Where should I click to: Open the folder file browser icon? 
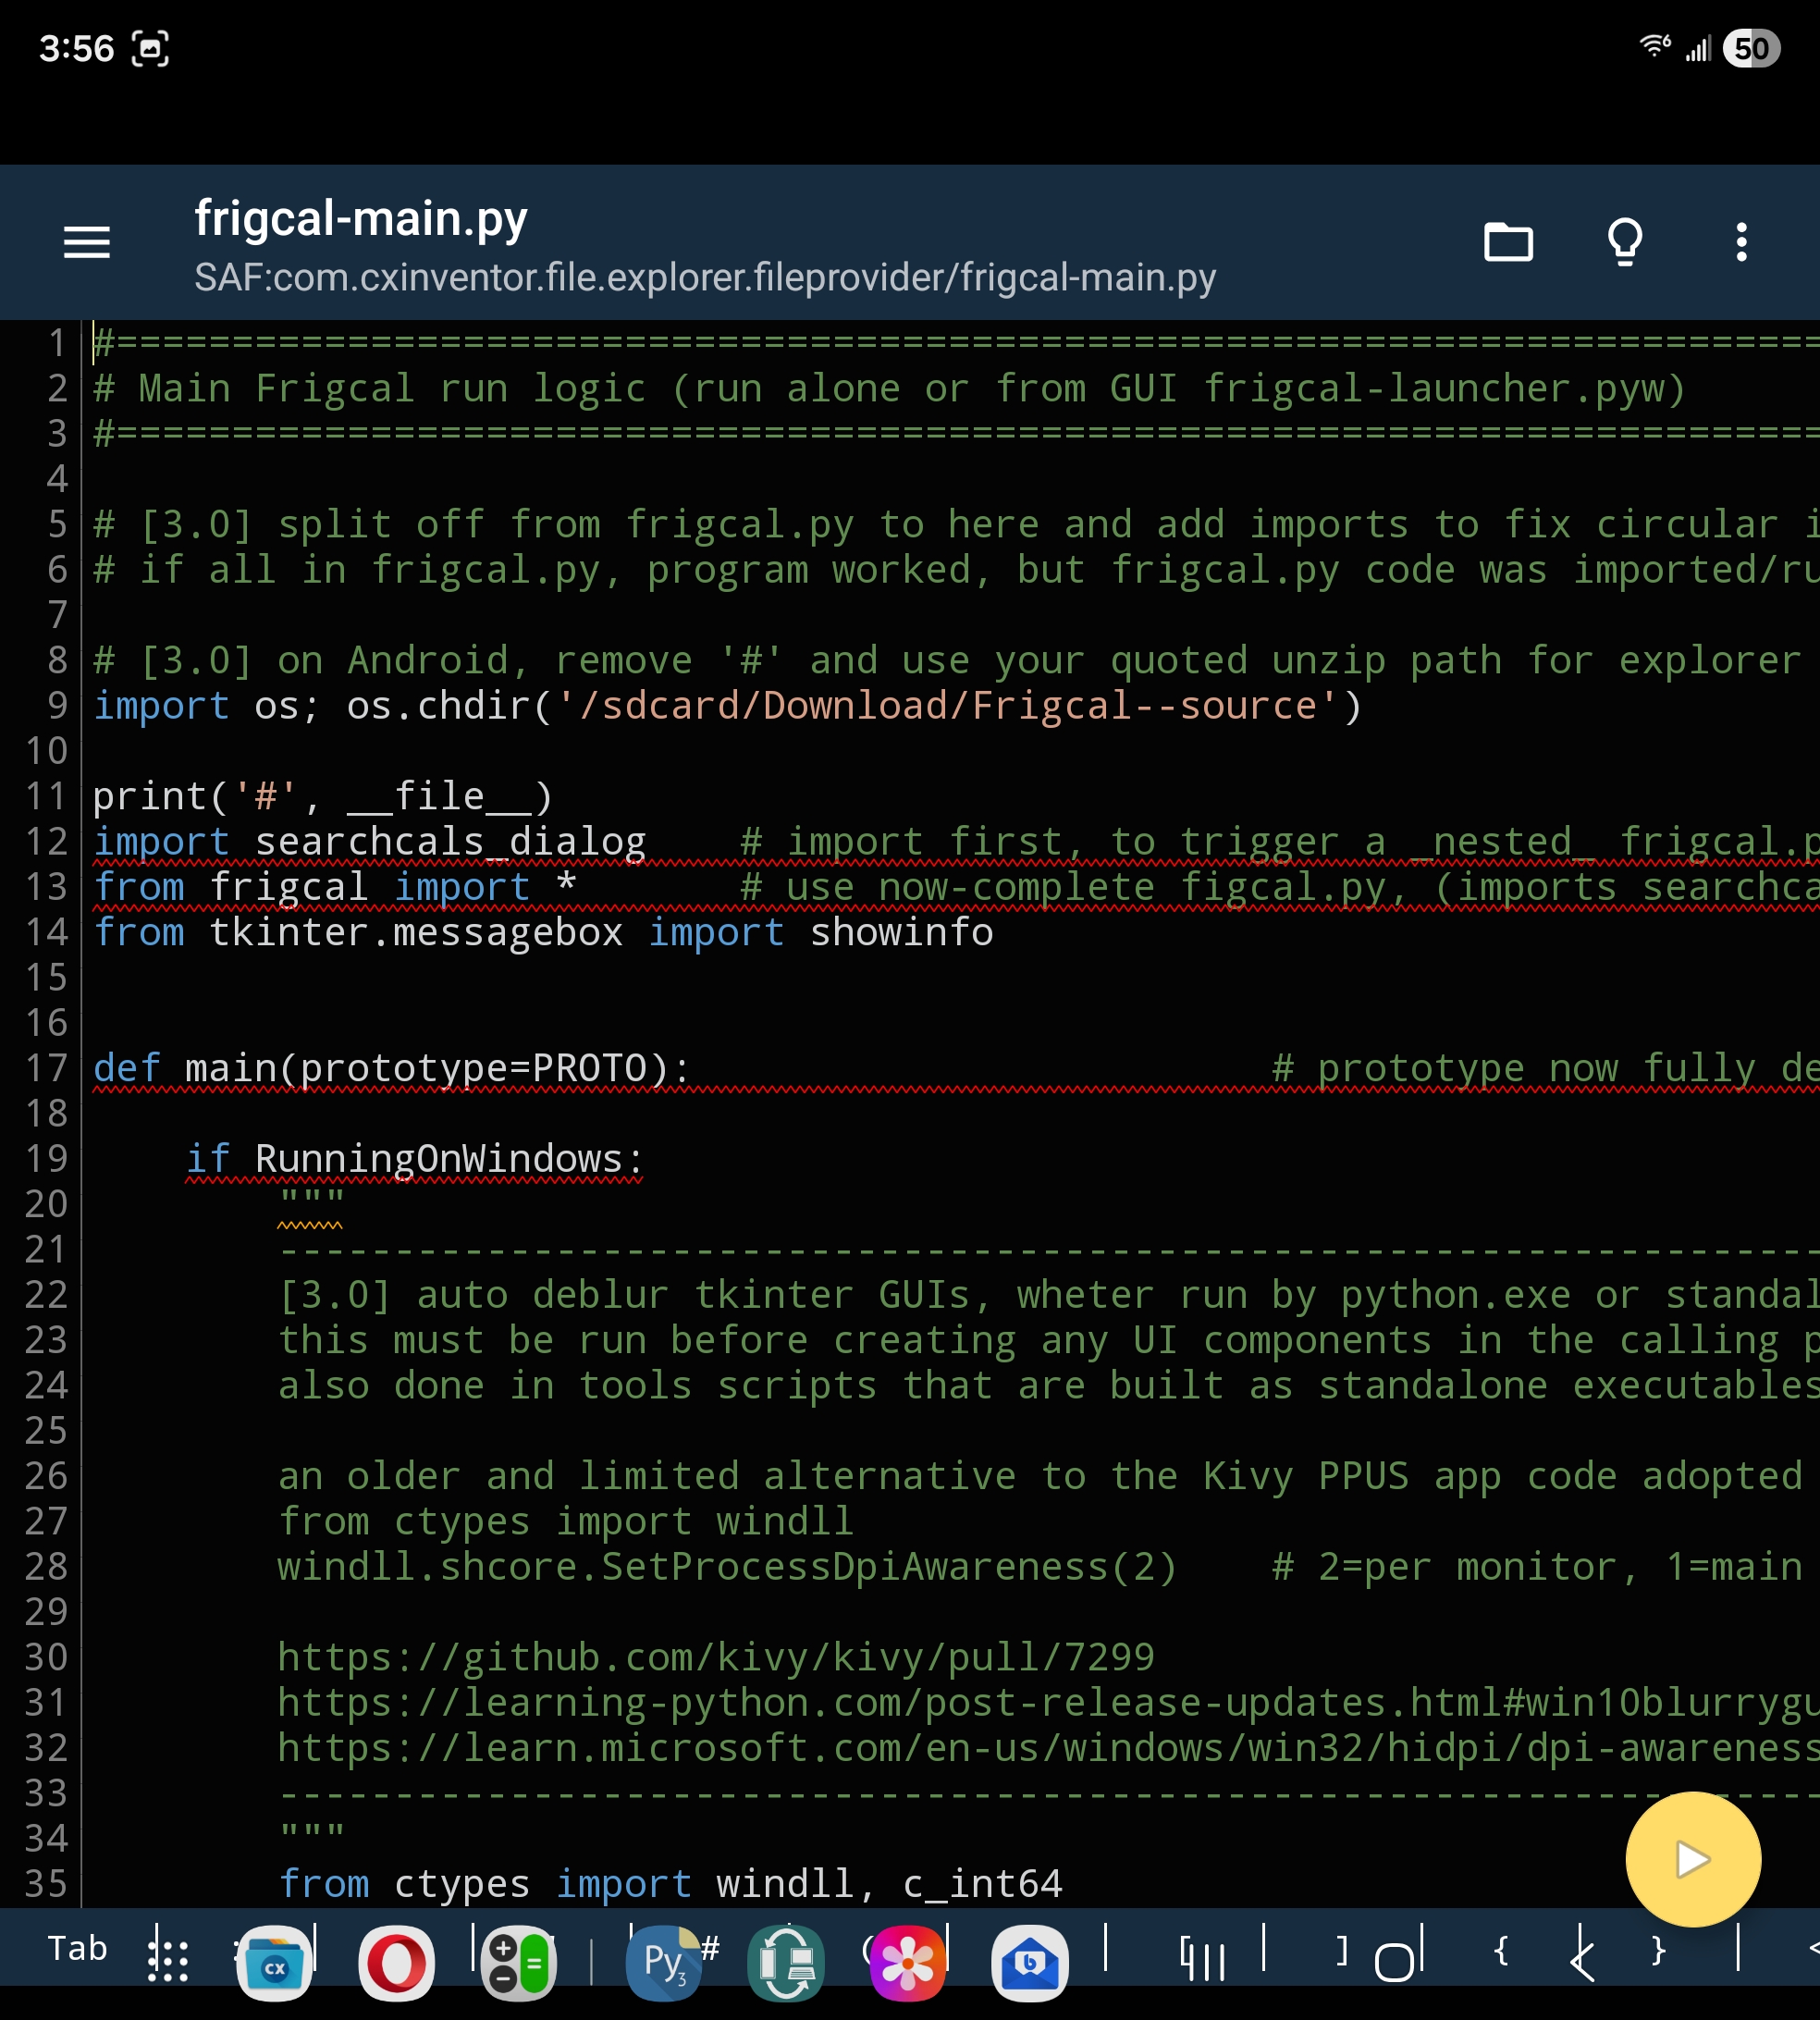click(1508, 242)
